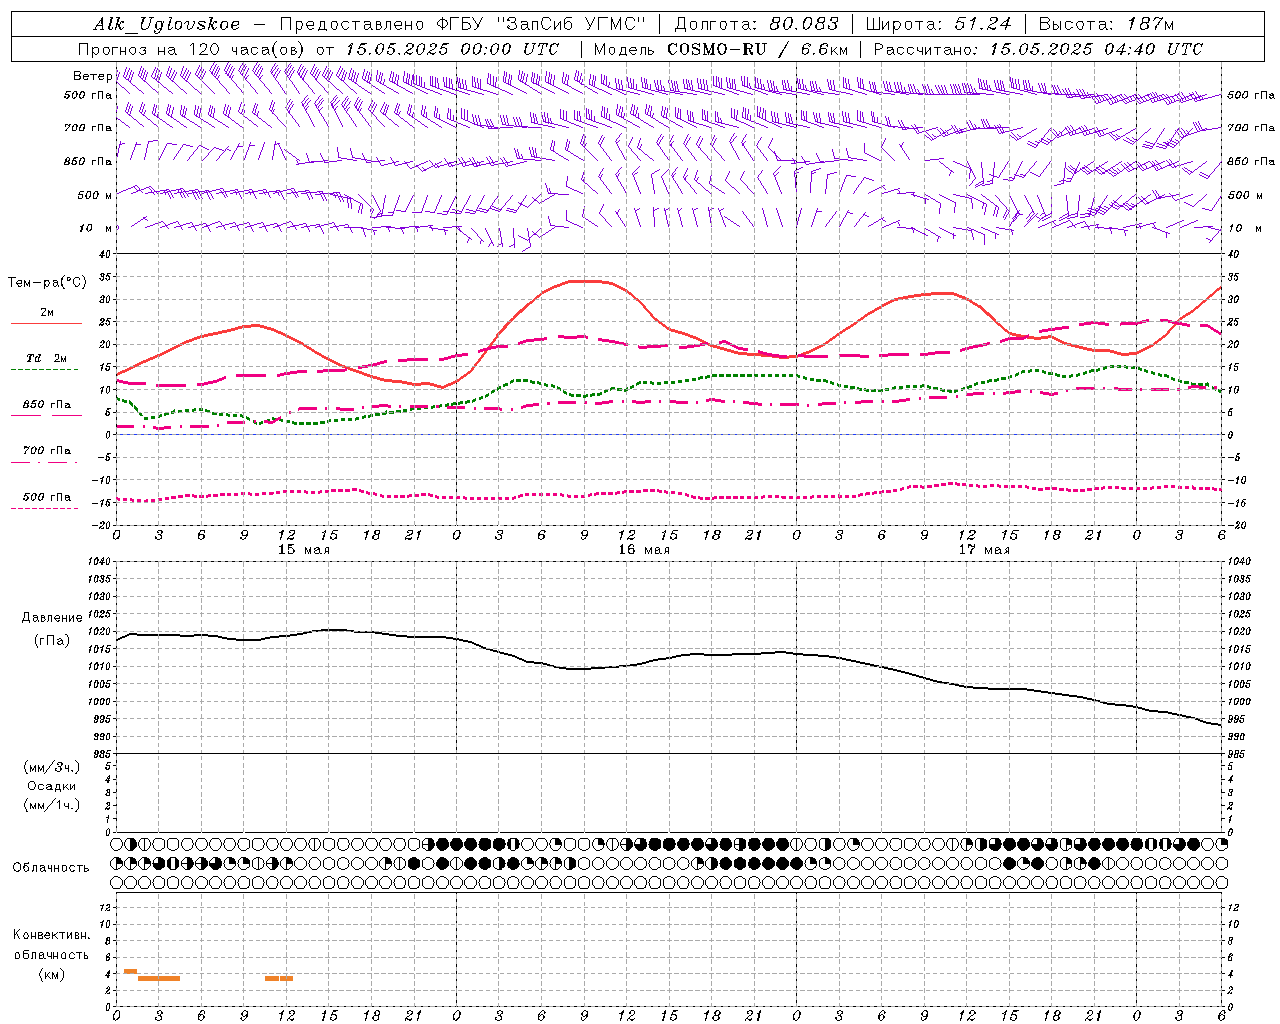
Task: Click left 500 гПа wind level label
Action: tap(88, 95)
